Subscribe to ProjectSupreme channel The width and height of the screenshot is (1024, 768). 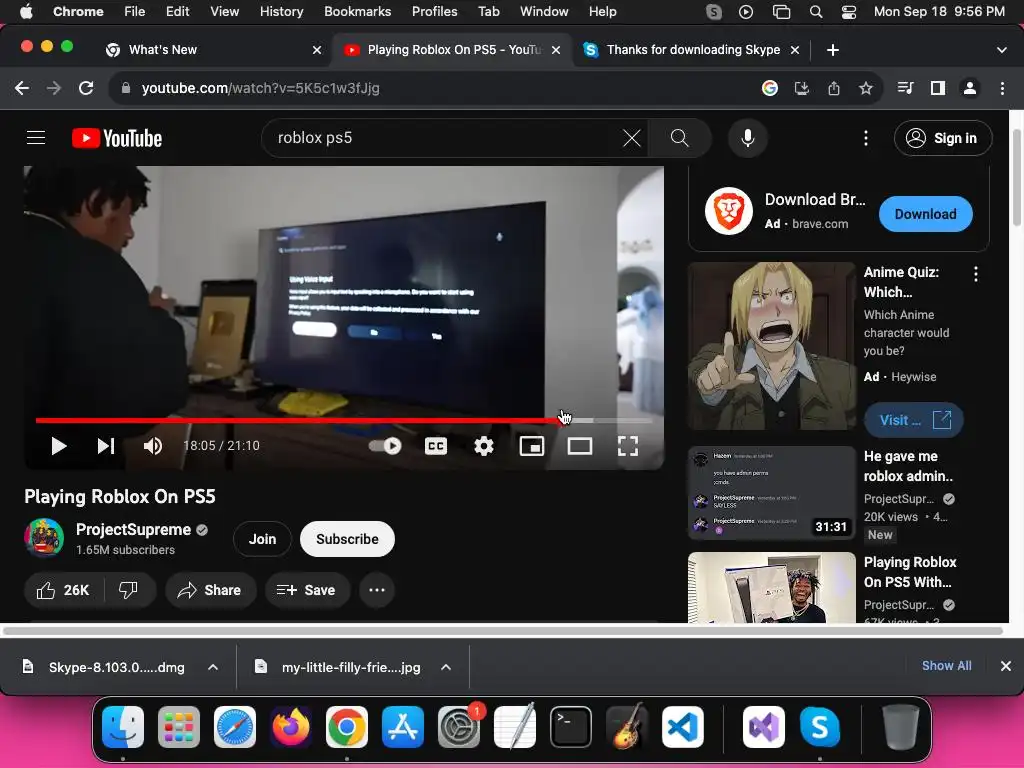click(x=347, y=539)
